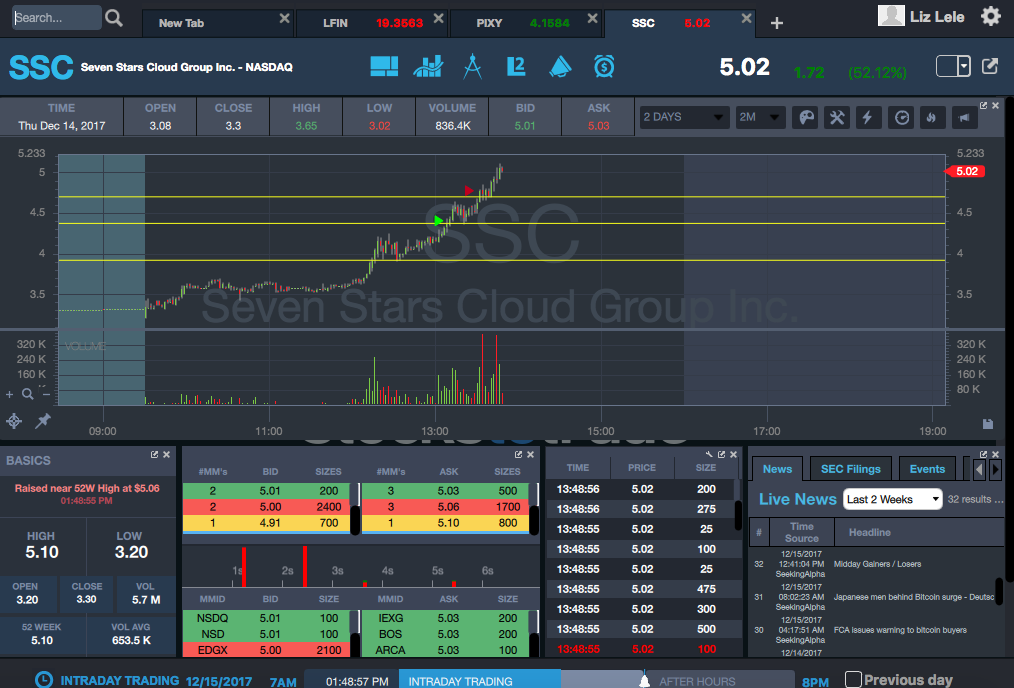The height and width of the screenshot is (688, 1014).
Task: Click the lightning bolt chart icon
Action: pos(868,117)
